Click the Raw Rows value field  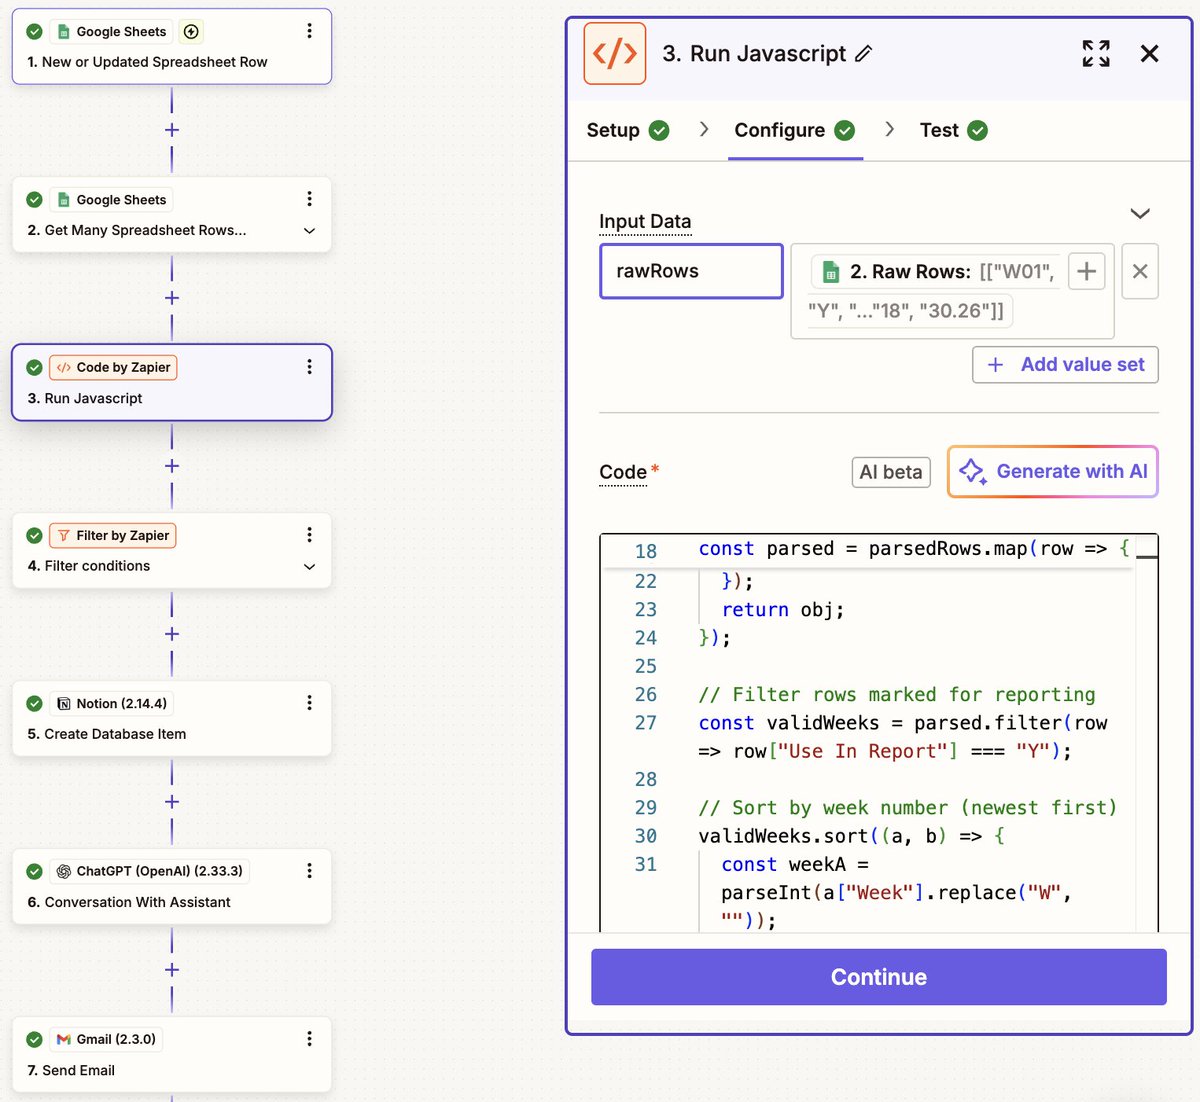point(952,291)
